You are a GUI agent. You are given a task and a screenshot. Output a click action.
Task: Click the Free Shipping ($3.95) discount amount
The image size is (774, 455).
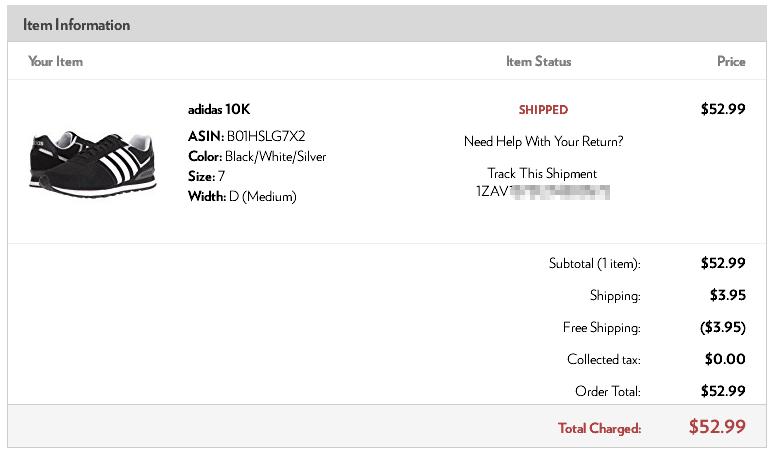[723, 327]
